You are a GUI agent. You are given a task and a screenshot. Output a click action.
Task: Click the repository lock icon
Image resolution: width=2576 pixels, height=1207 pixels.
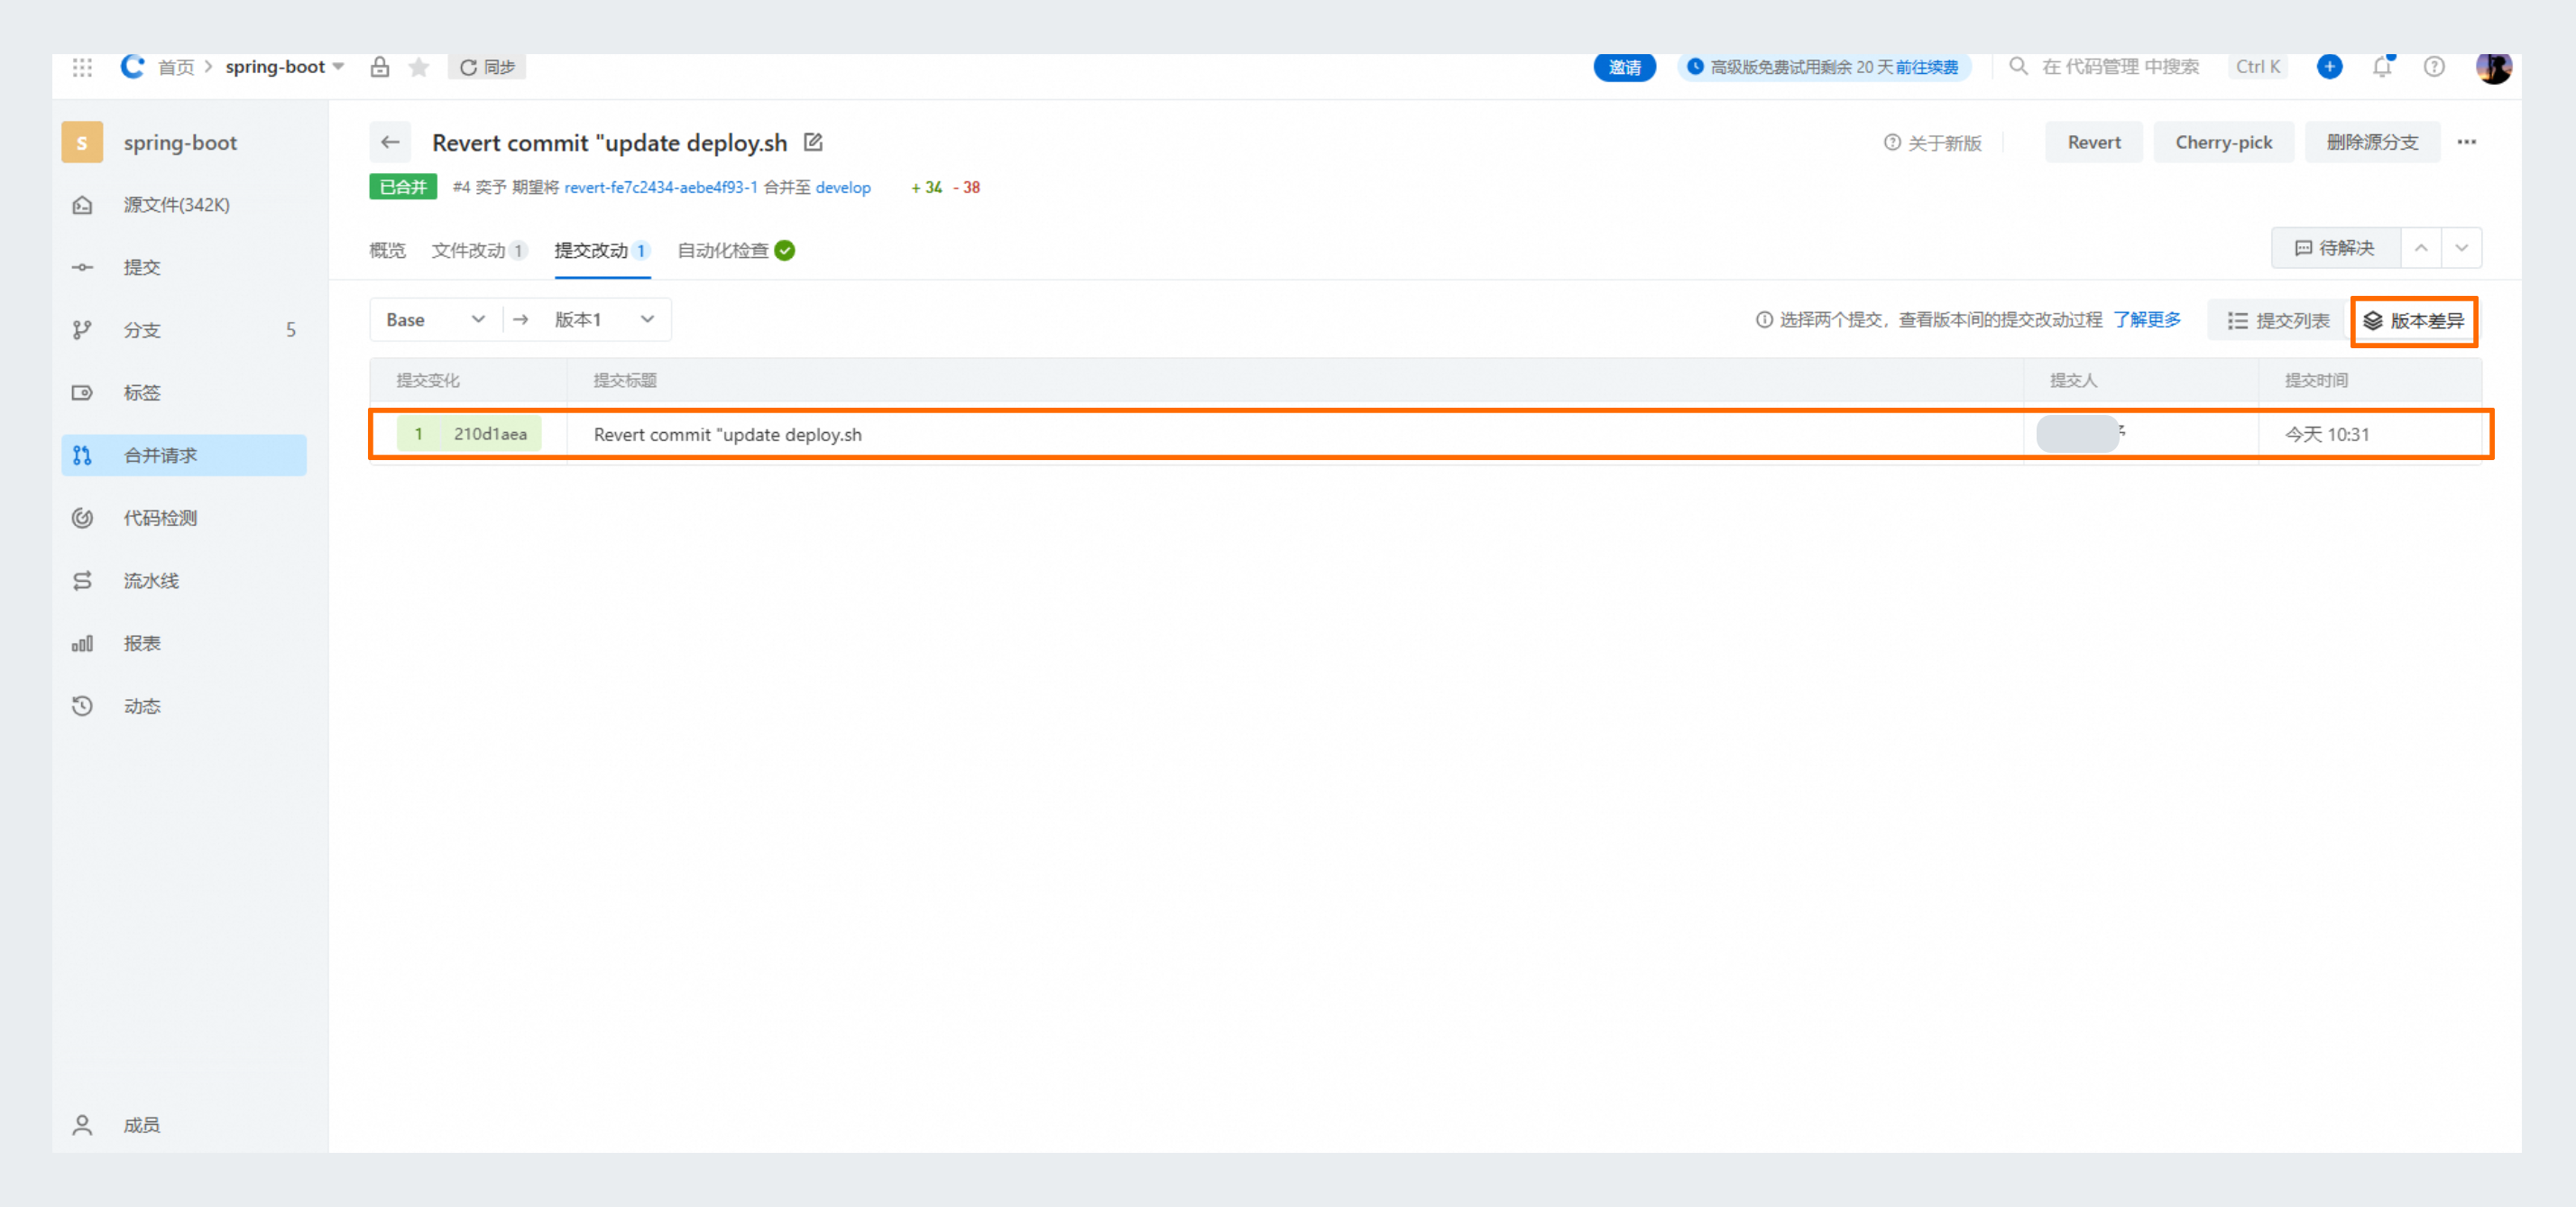pos(380,67)
